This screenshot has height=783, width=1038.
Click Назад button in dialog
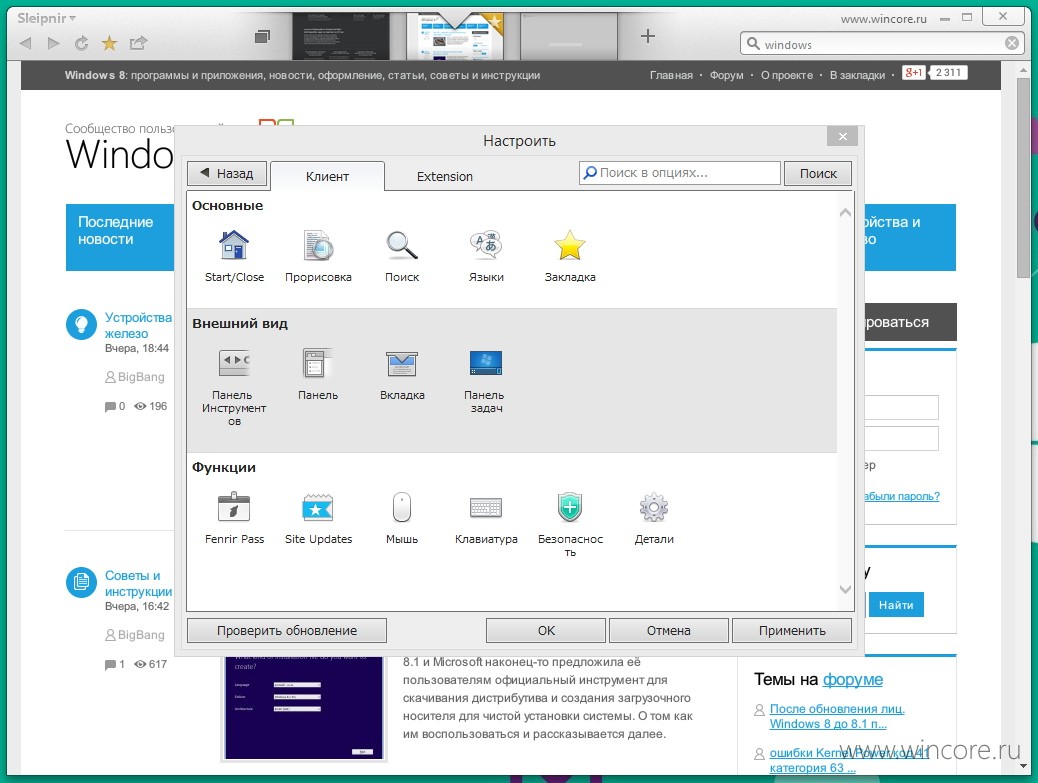click(x=226, y=173)
